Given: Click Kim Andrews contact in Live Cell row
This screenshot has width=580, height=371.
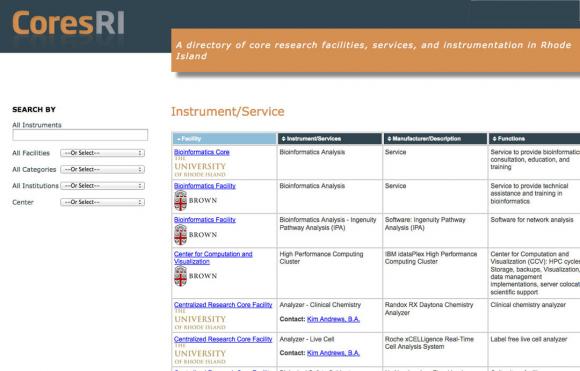Looking at the screenshot, I should coord(333,353).
